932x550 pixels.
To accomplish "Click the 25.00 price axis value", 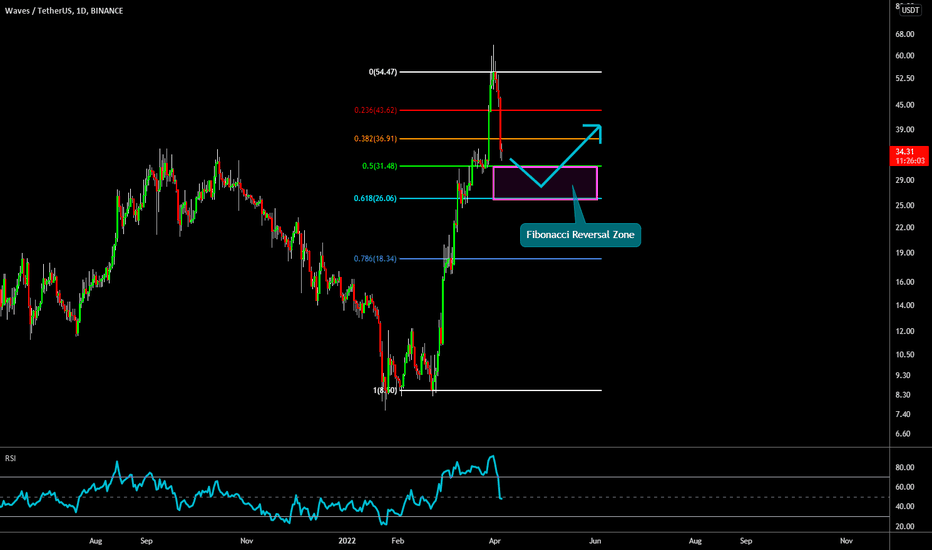I will (x=905, y=206).
